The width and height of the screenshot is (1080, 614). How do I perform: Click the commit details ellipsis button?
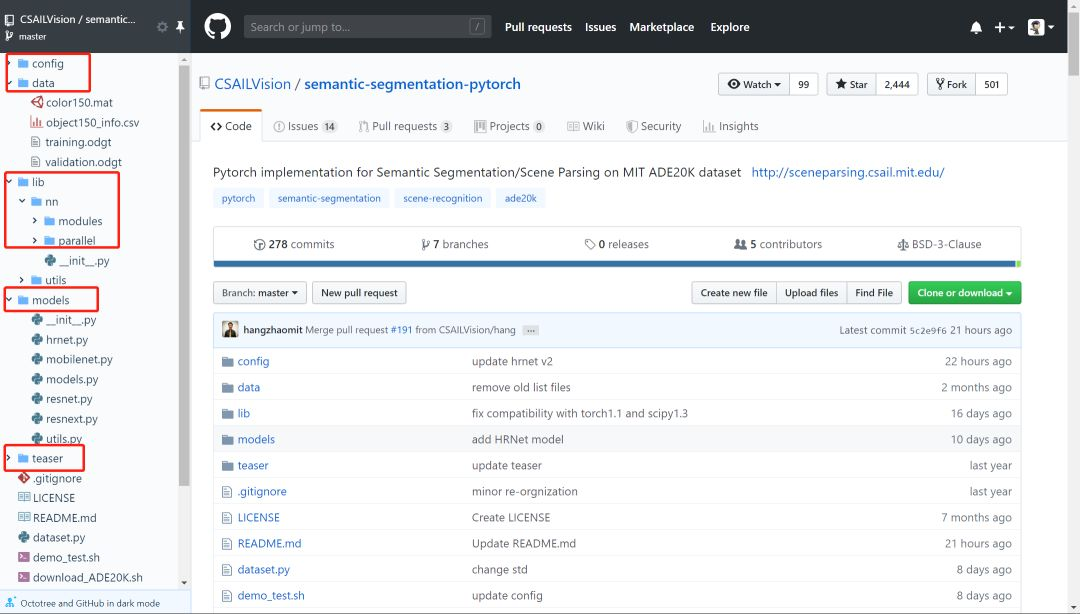click(x=531, y=330)
